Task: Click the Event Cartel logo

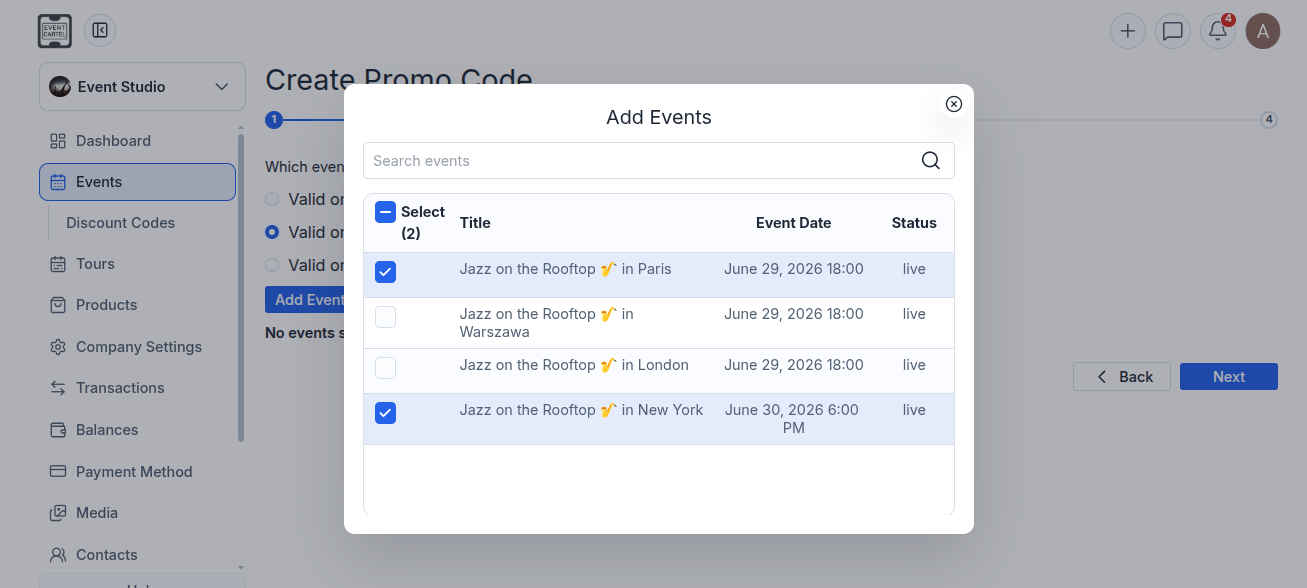Action: [55, 30]
